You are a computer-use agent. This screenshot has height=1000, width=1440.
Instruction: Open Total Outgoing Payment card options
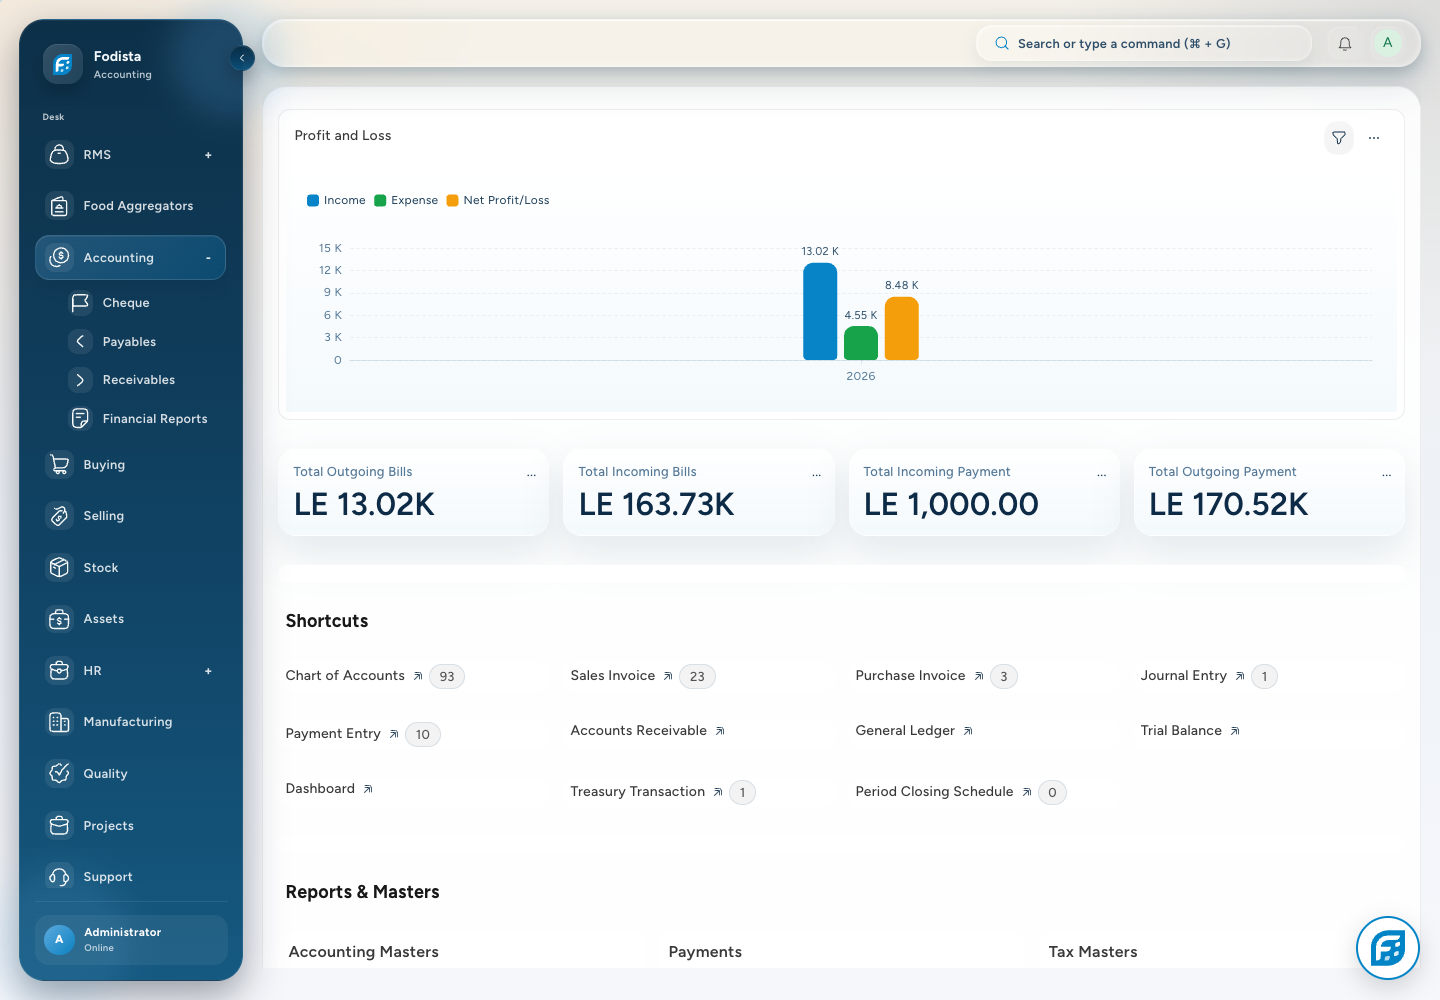click(x=1386, y=475)
